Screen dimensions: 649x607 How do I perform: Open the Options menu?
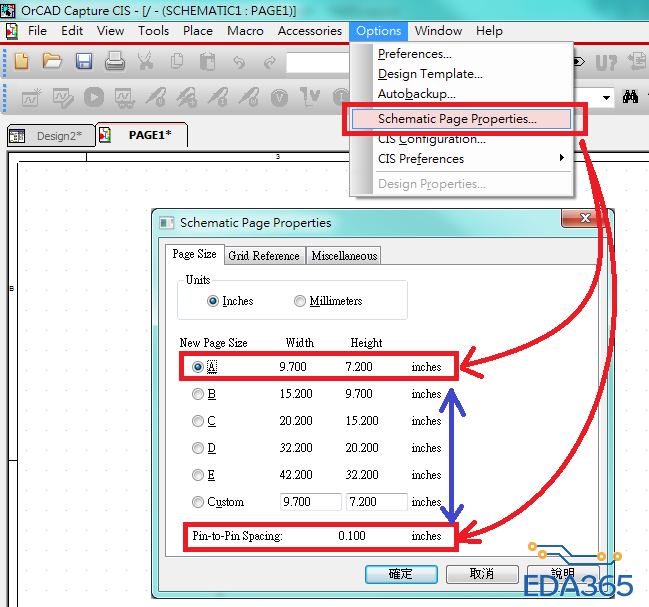click(x=378, y=31)
